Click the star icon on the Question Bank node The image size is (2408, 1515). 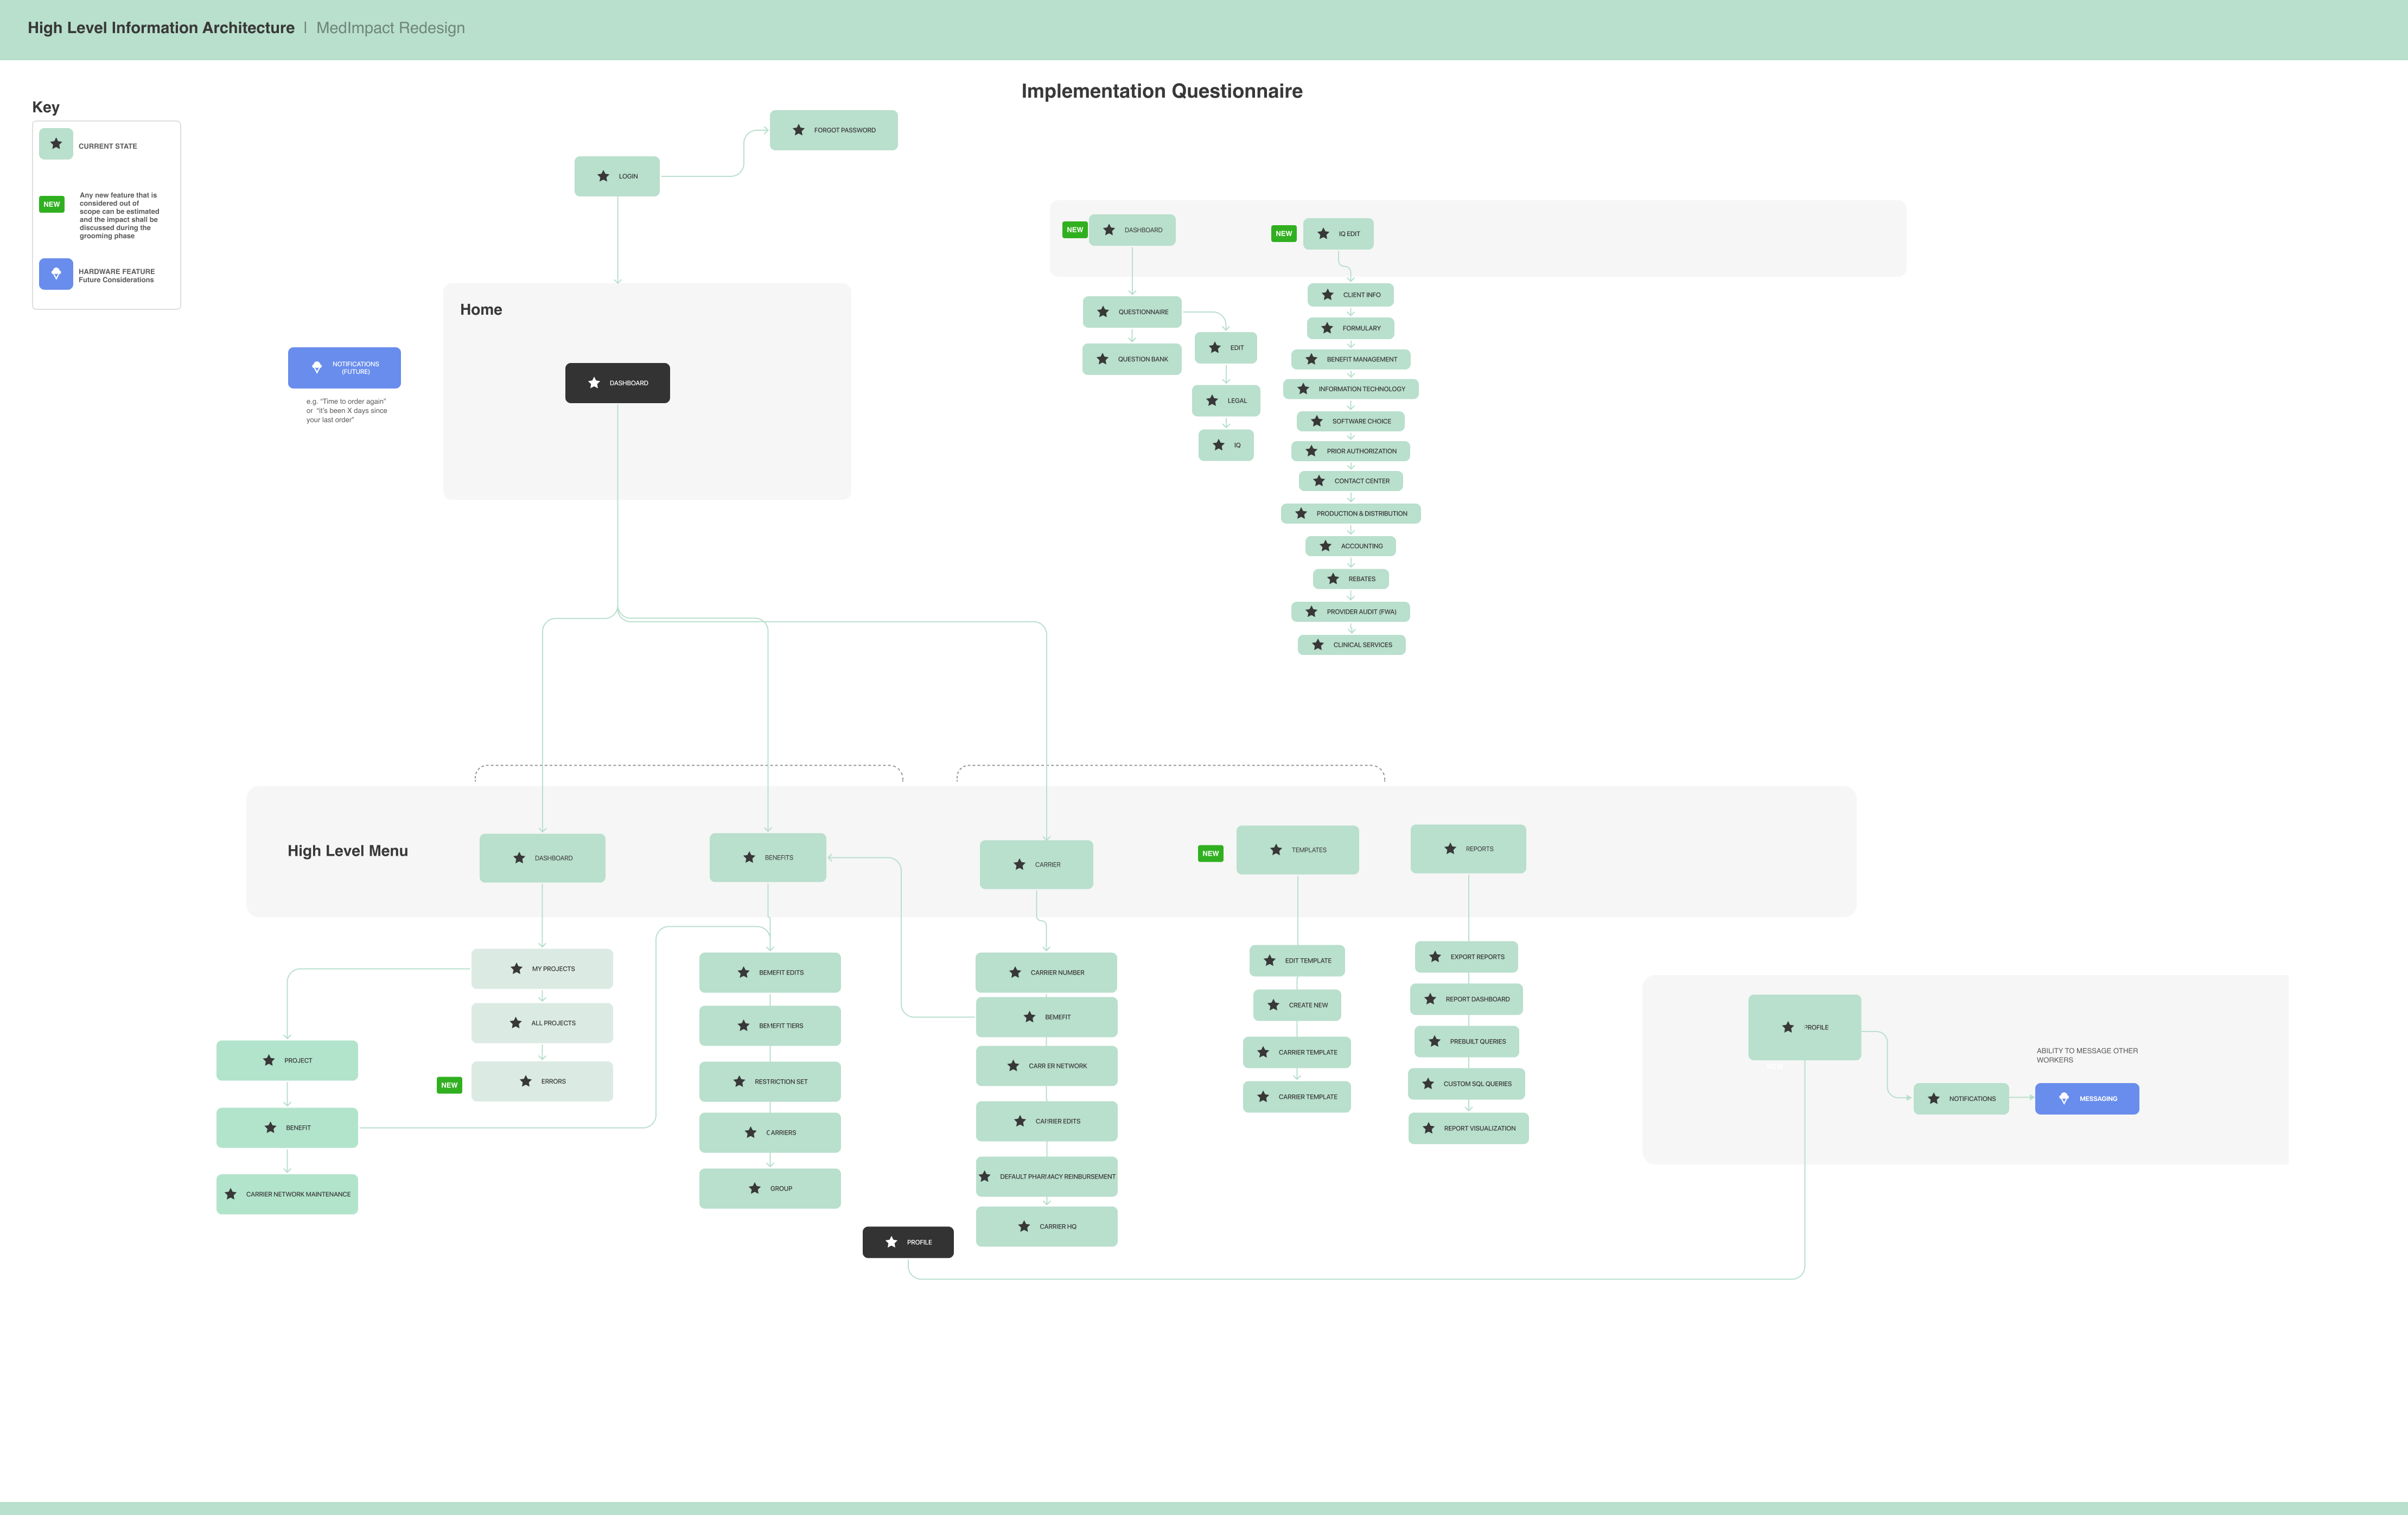point(1102,359)
